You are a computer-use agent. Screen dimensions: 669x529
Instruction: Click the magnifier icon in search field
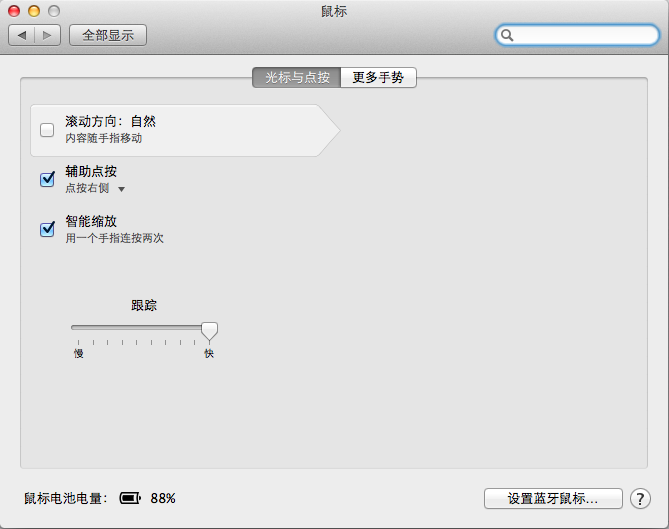click(506, 35)
